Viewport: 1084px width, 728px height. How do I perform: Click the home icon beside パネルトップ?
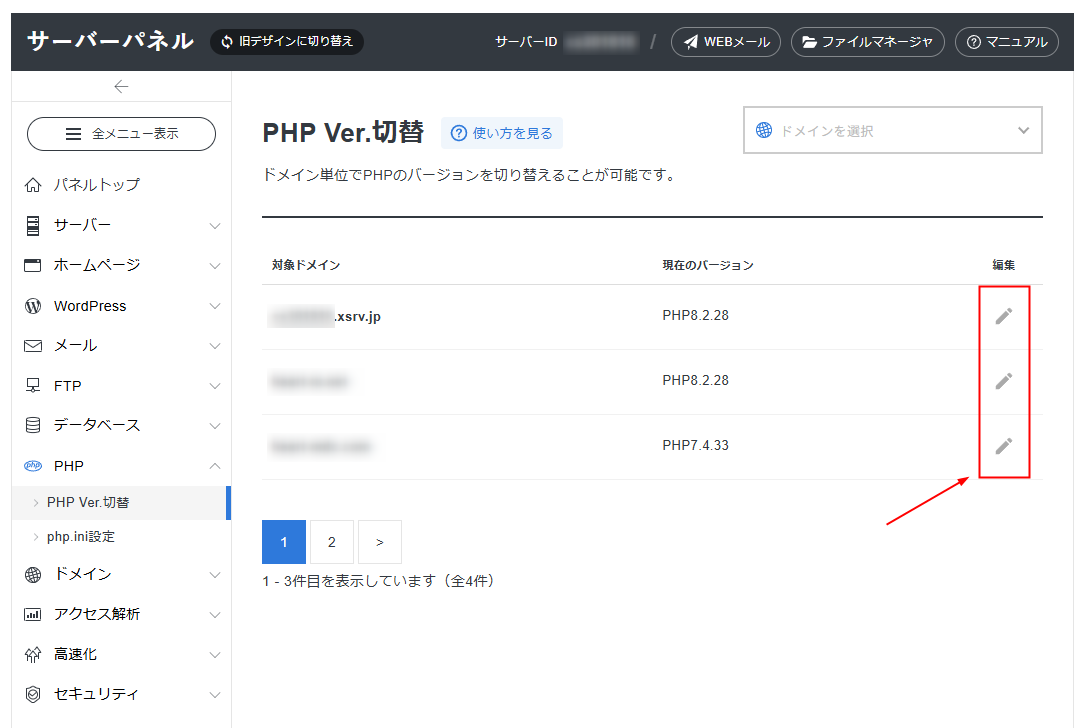32,185
